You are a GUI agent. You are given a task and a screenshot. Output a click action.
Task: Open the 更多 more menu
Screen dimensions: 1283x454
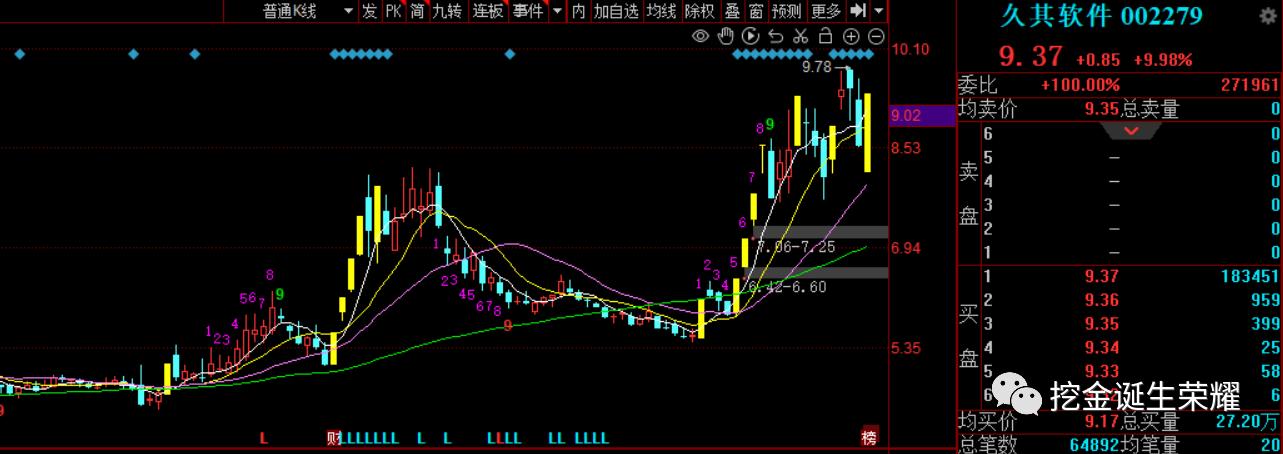(826, 11)
